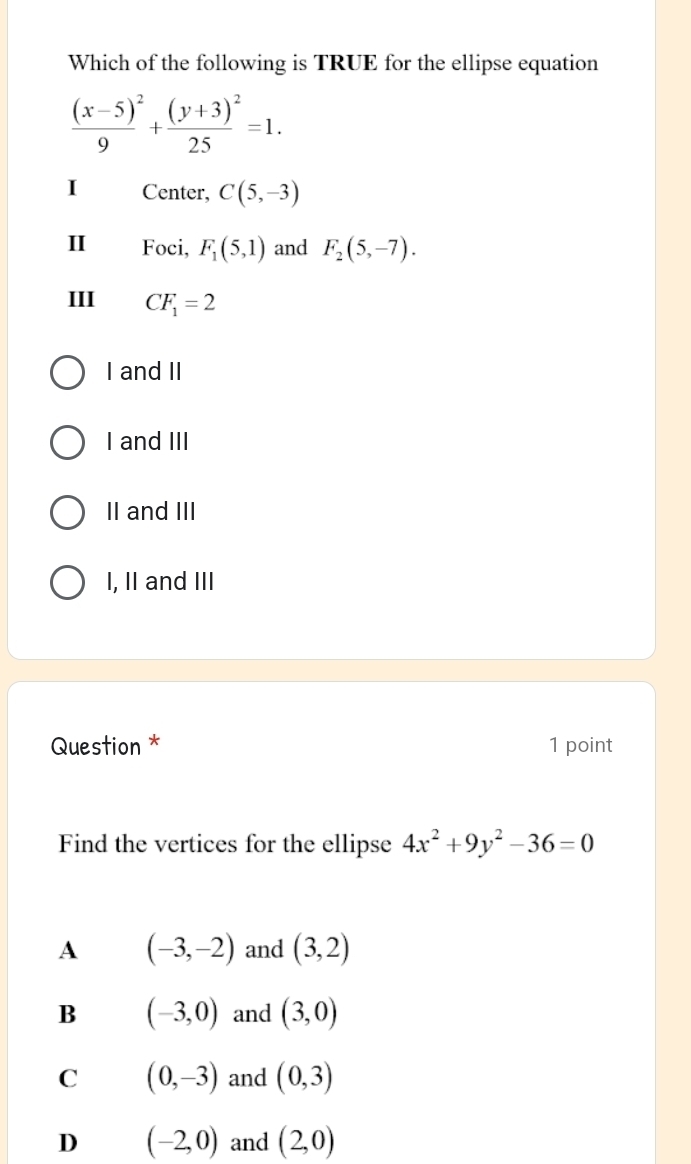Select the radio button for 'II and III'

67,512
